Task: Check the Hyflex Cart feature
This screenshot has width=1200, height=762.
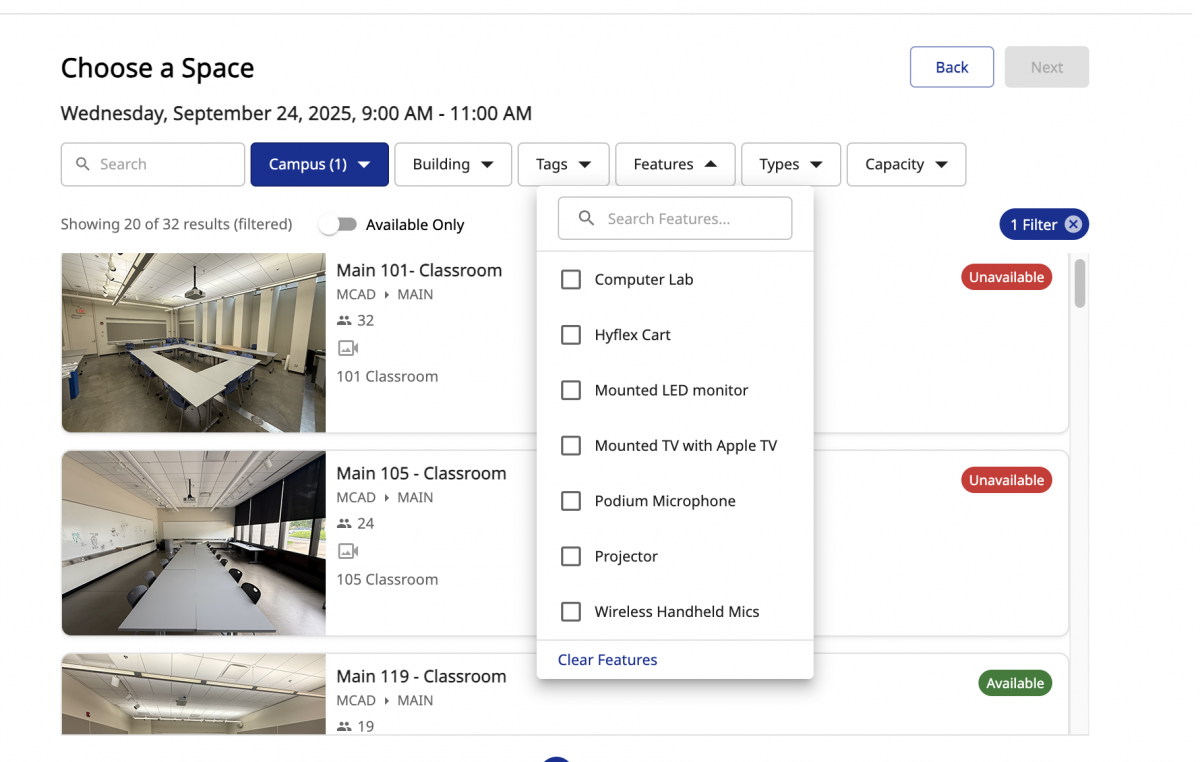Action: [x=571, y=335]
